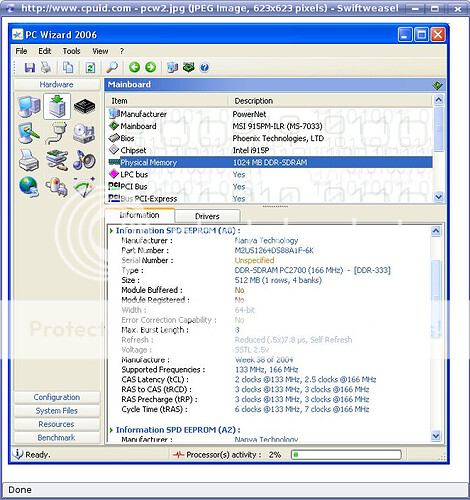Select the Drives disk icon
Image resolution: width=470 pixels, height=500 pixels.
(84, 133)
